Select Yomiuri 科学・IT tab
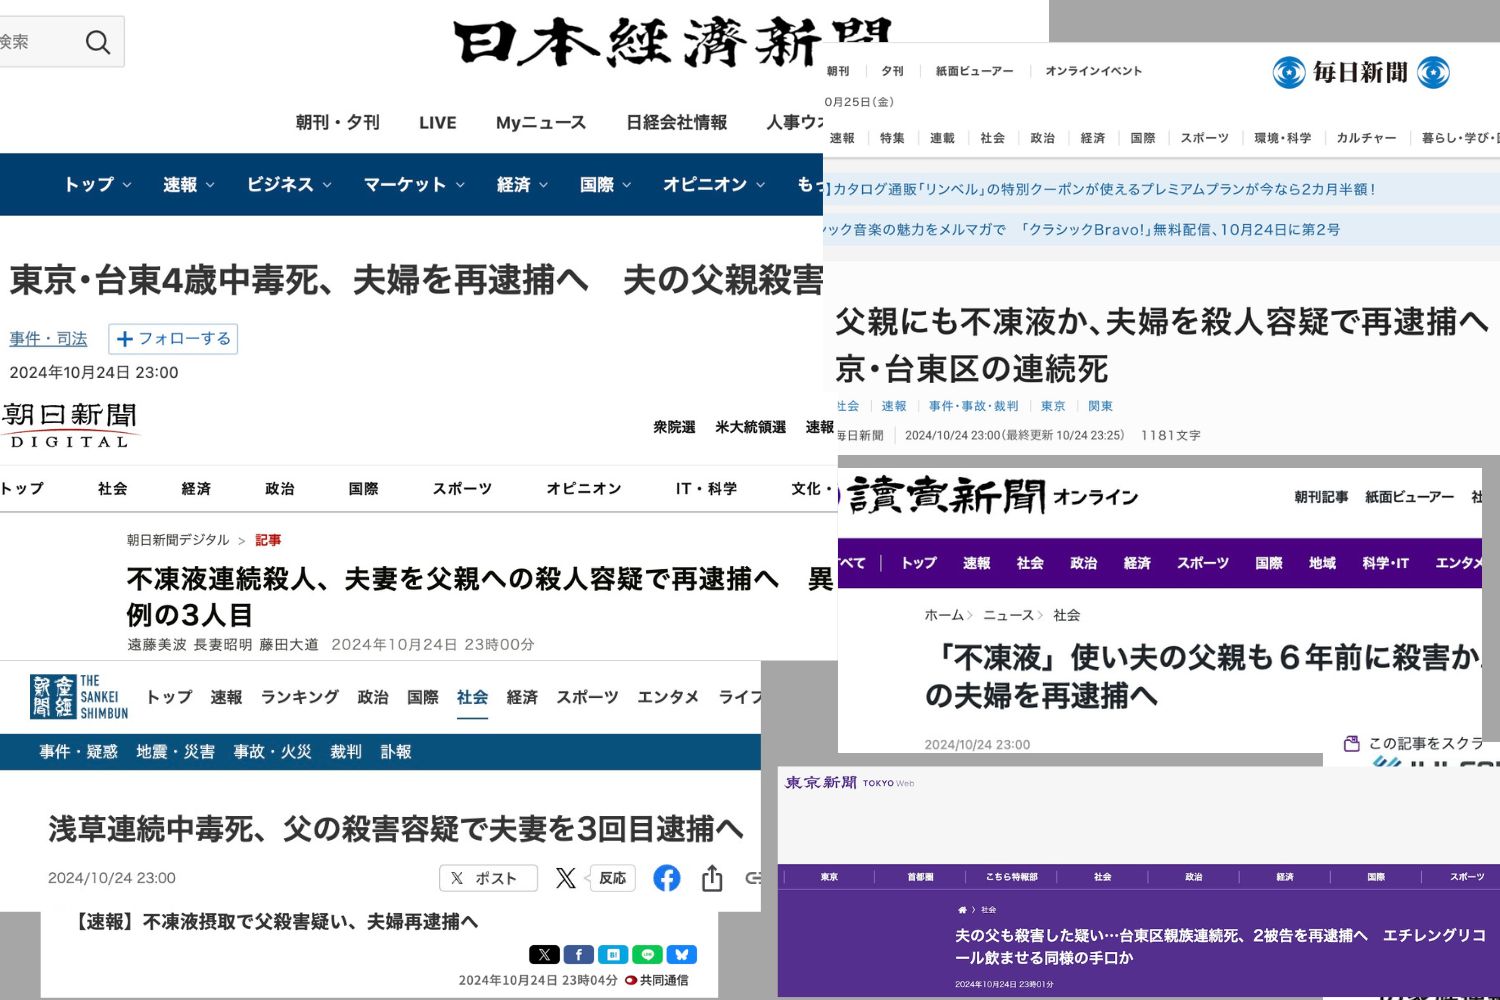 coord(1385,563)
